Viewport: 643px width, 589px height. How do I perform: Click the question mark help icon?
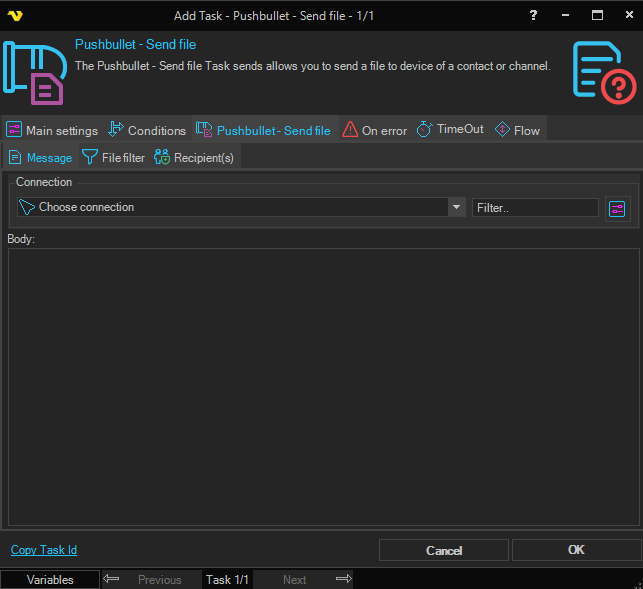(x=533, y=16)
